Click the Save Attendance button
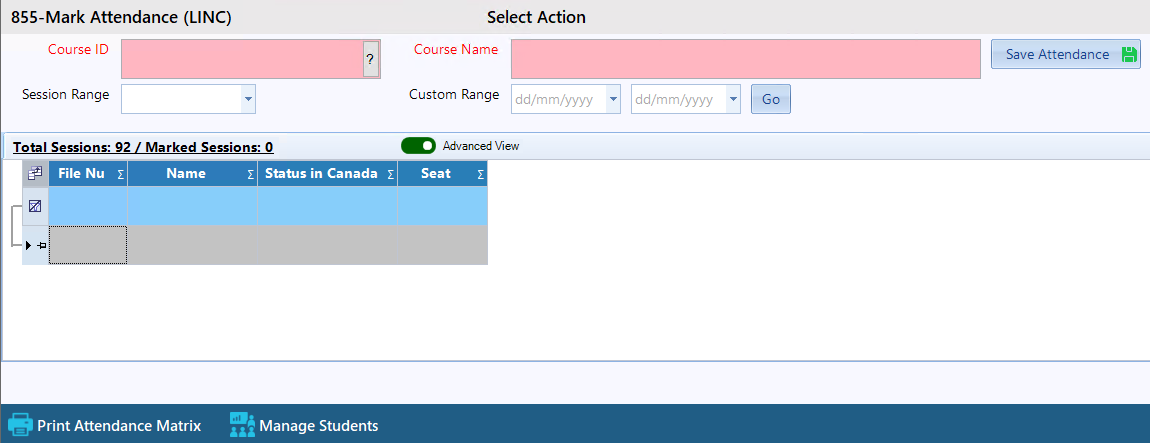 pos(1057,55)
